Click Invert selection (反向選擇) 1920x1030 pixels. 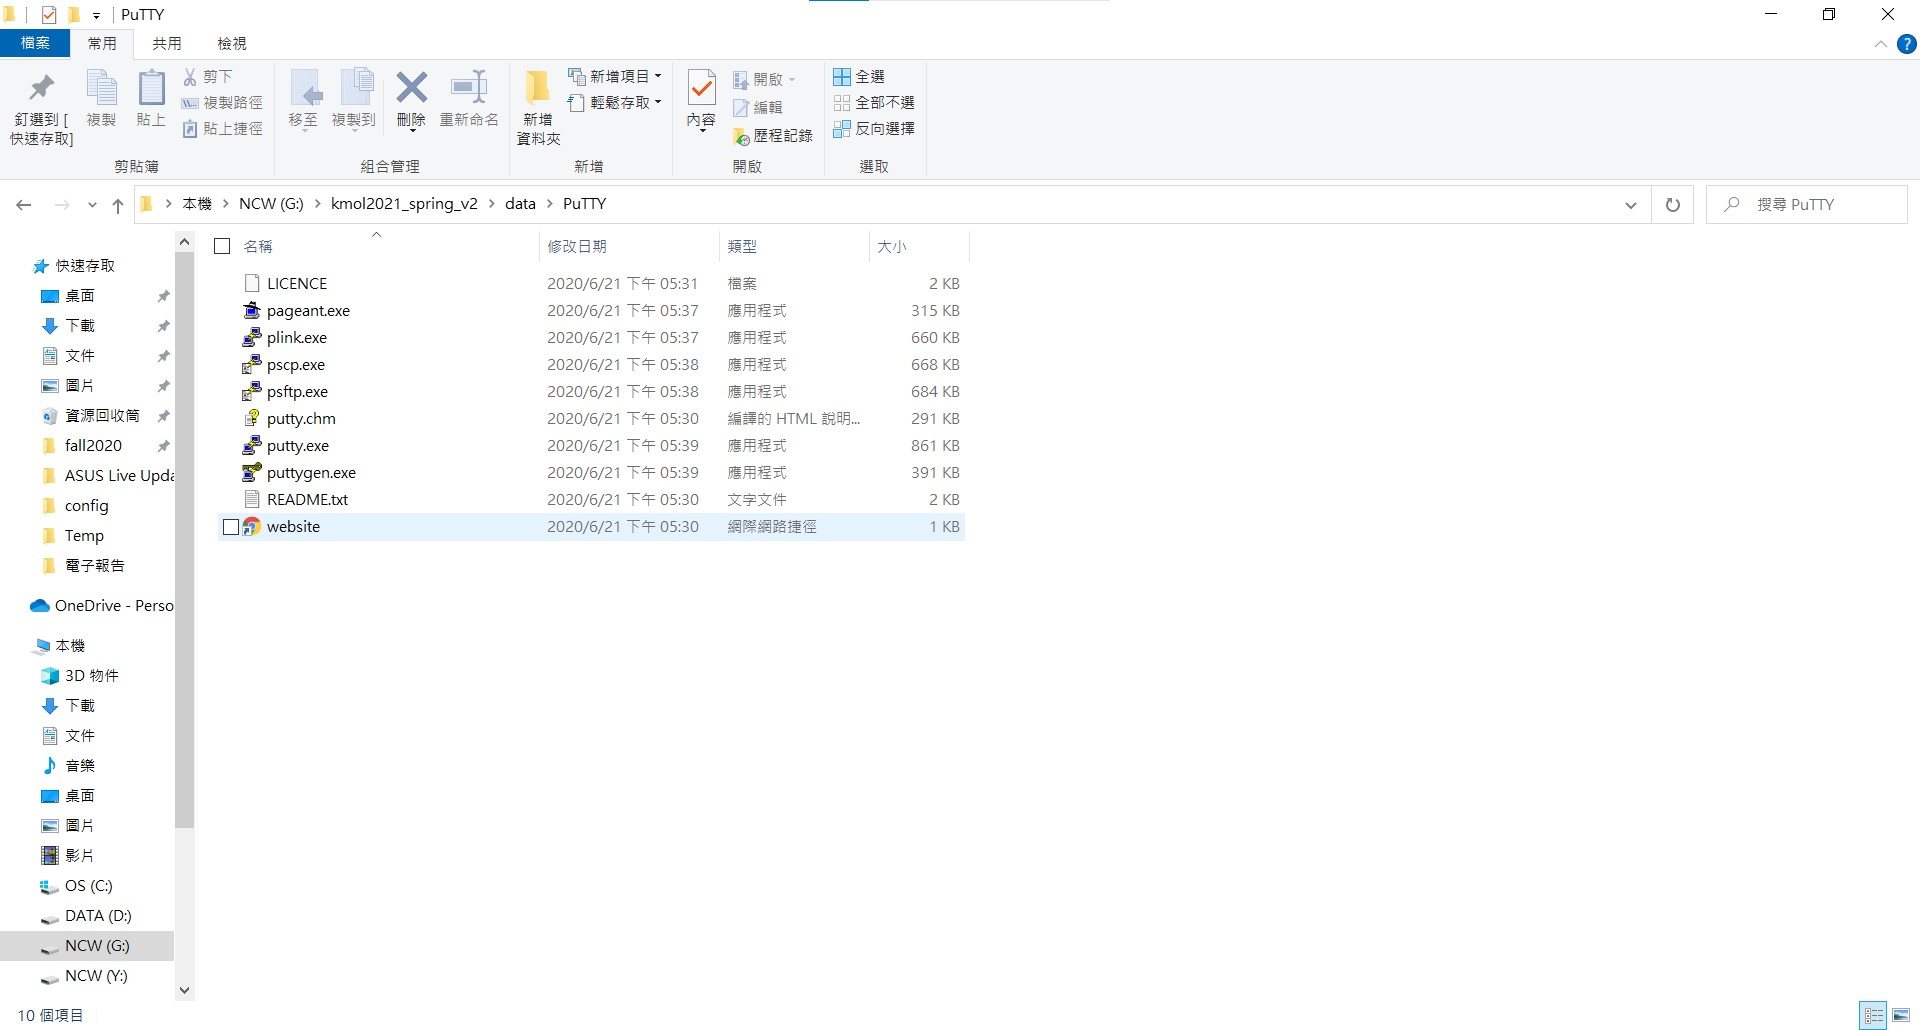click(874, 128)
